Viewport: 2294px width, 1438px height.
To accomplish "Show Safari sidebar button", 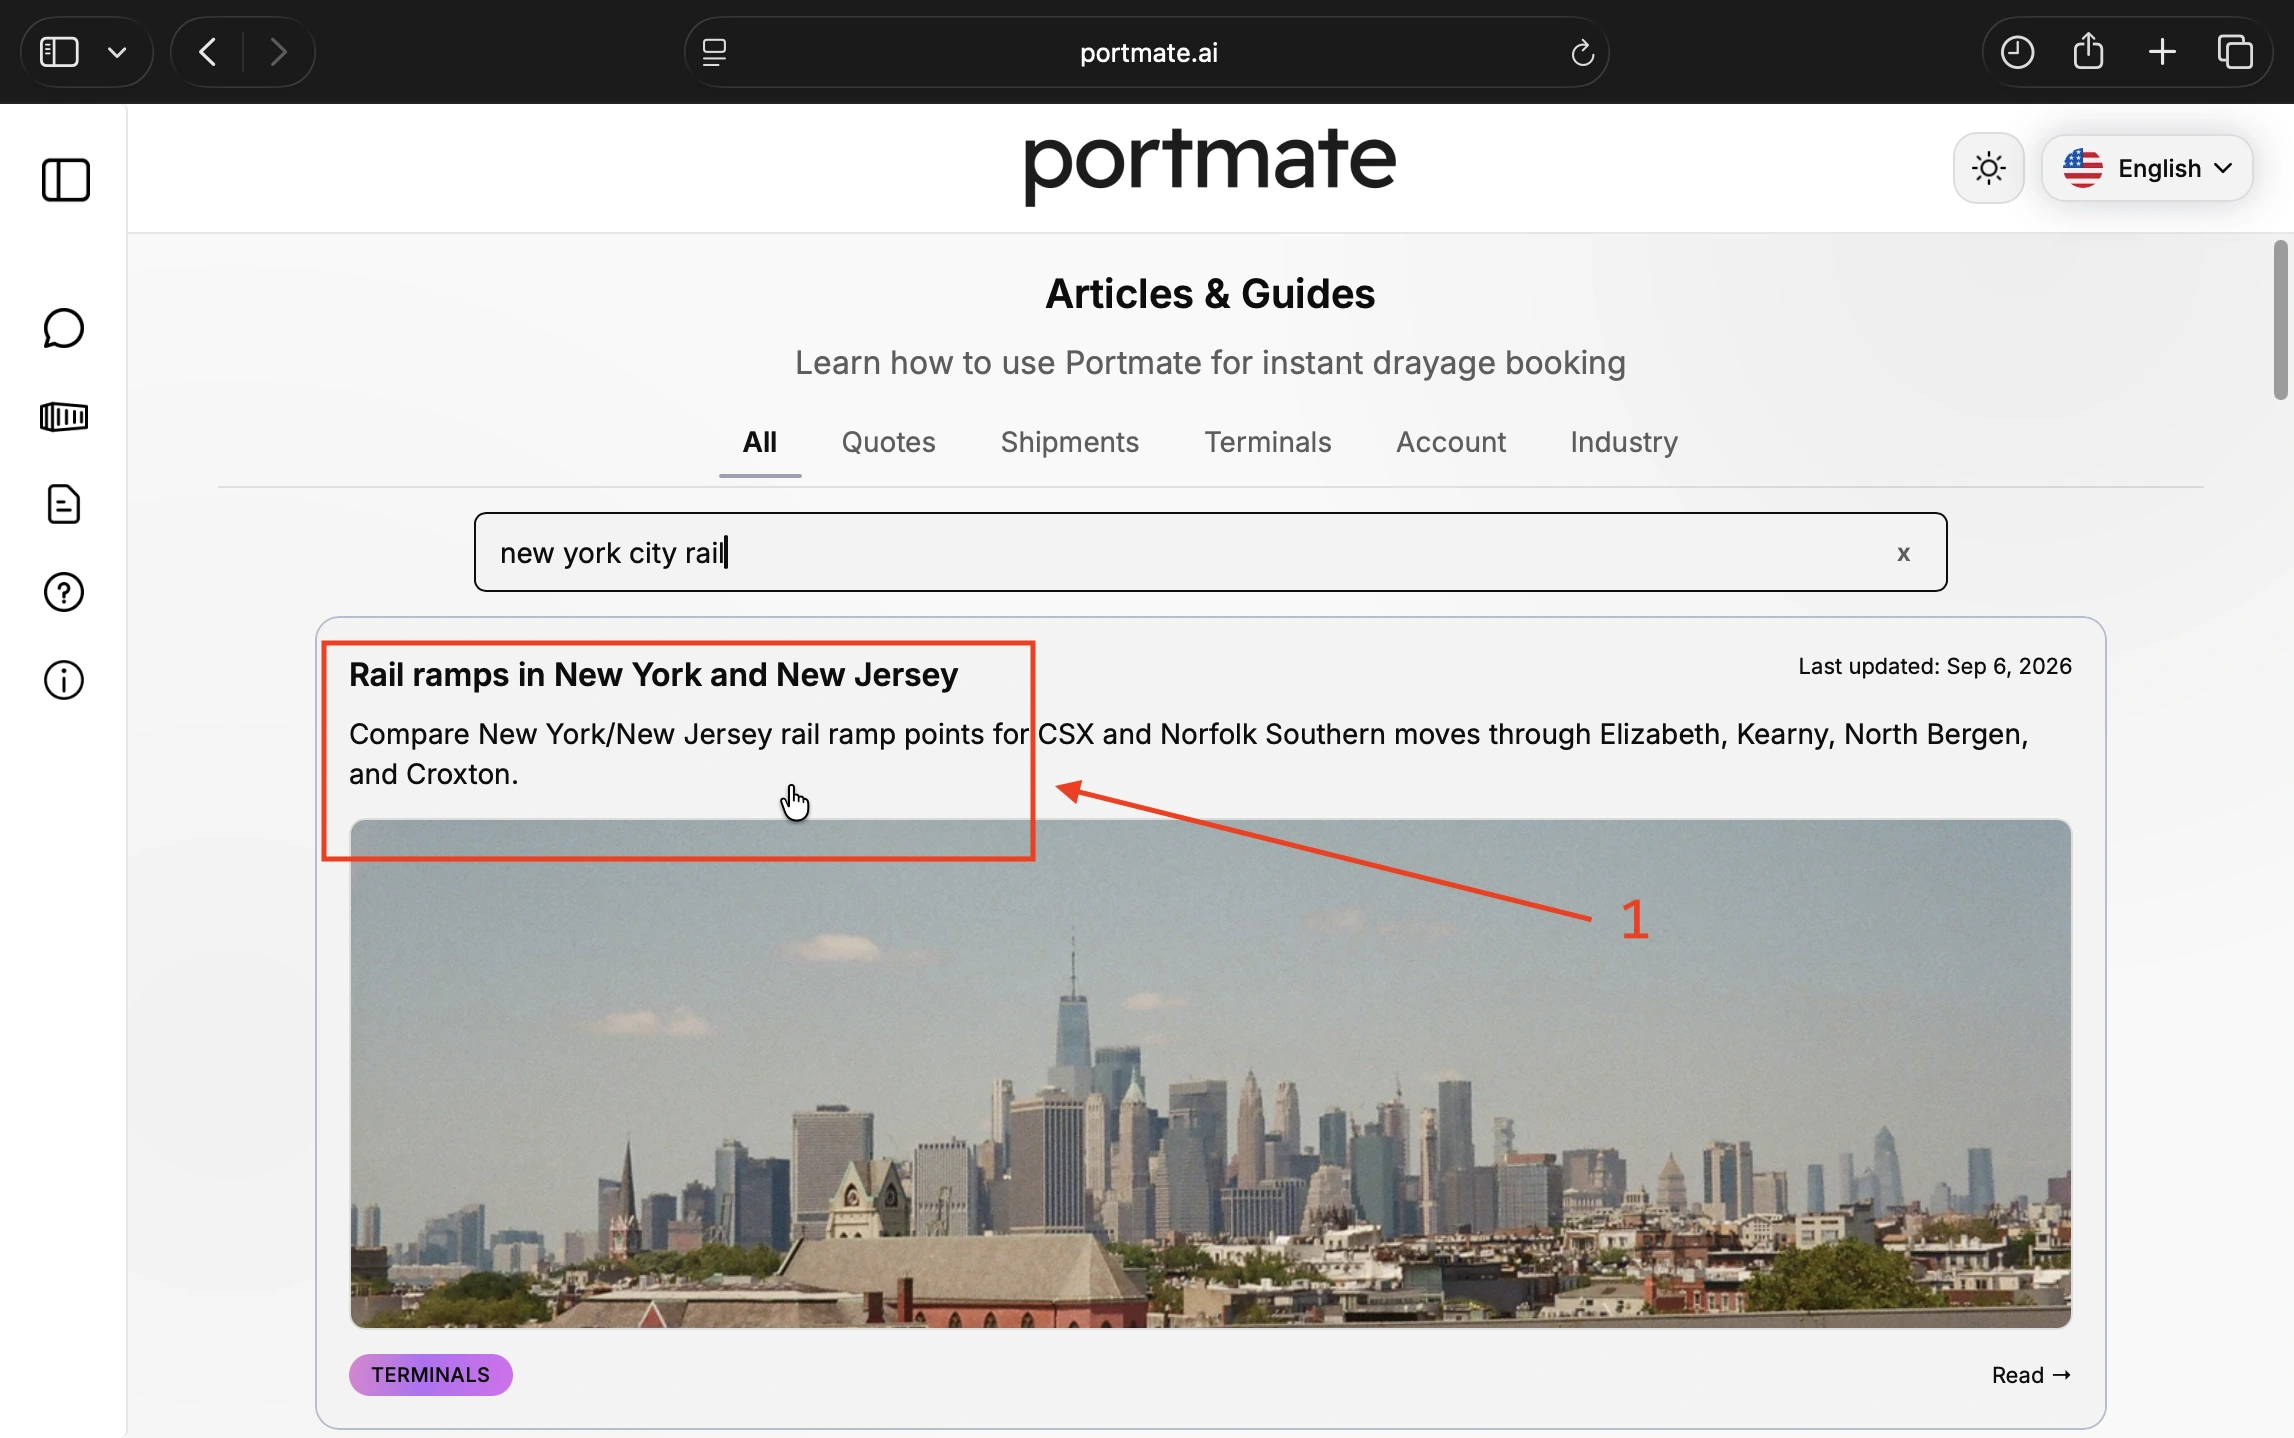I will point(59,52).
